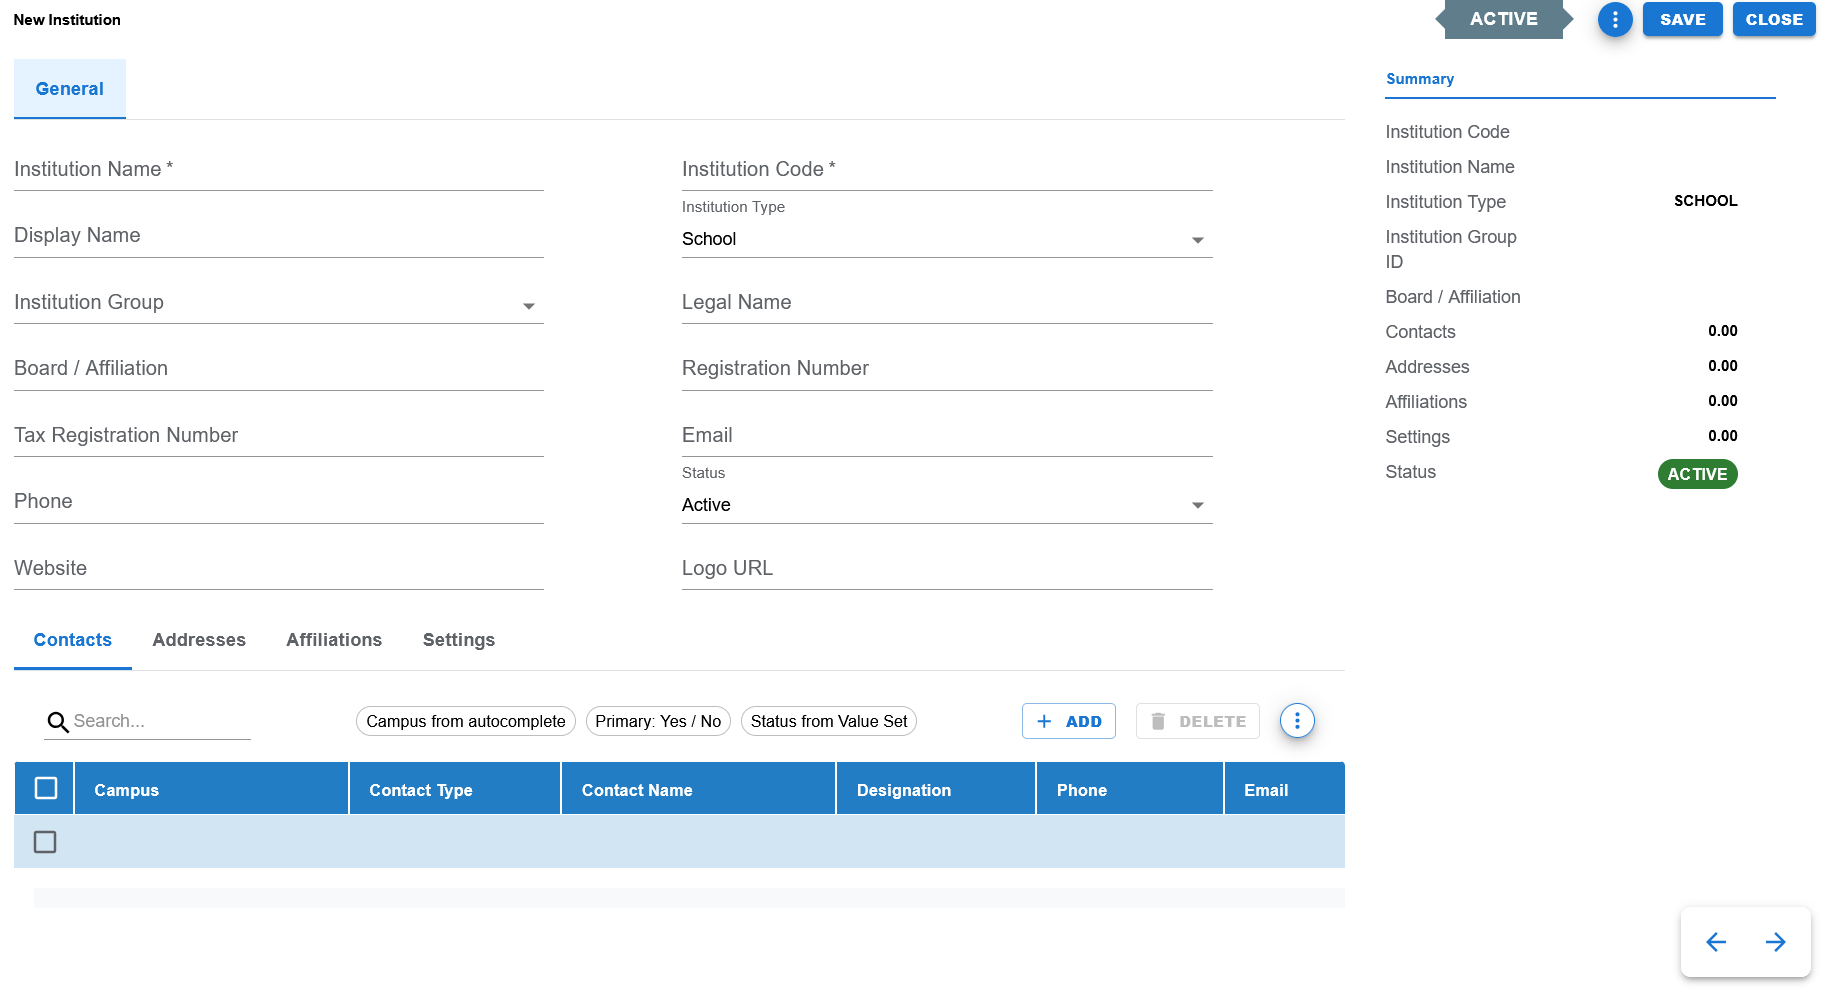
Task: Focus the Phone input field
Action: [279, 502]
